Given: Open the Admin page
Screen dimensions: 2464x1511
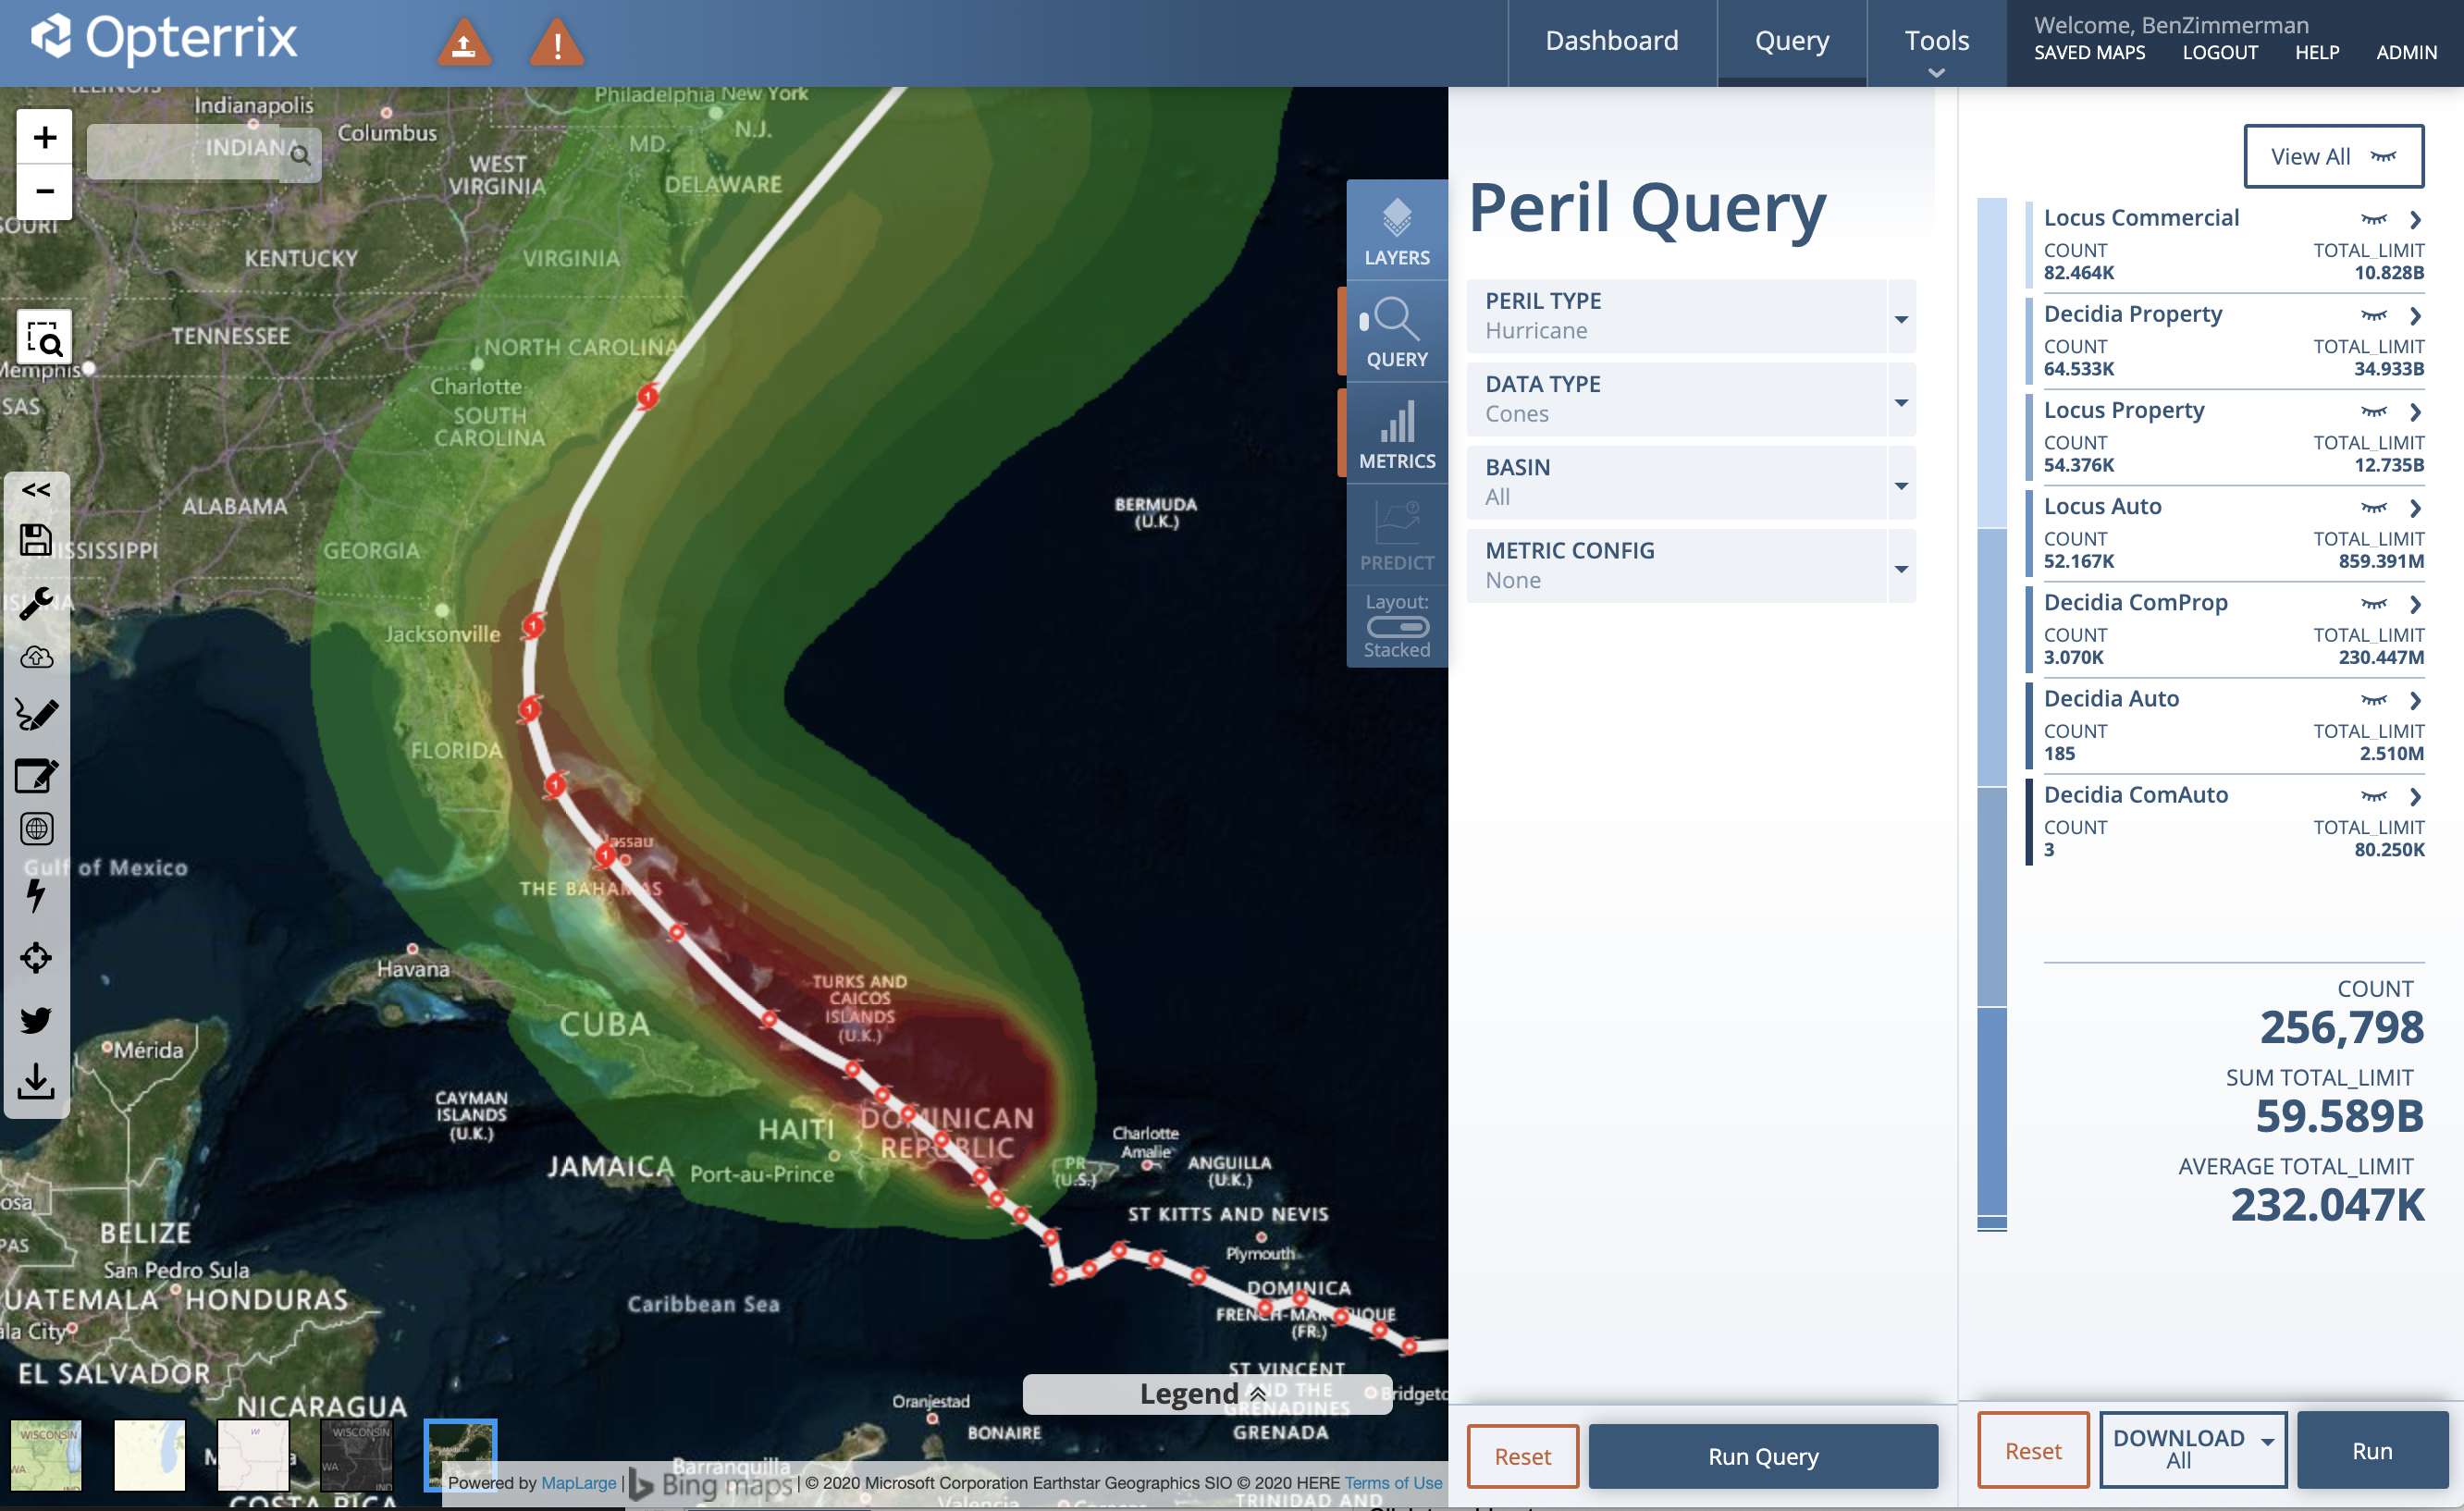Looking at the screenshot, I should pyautogui.click(x=2406, y=52).
